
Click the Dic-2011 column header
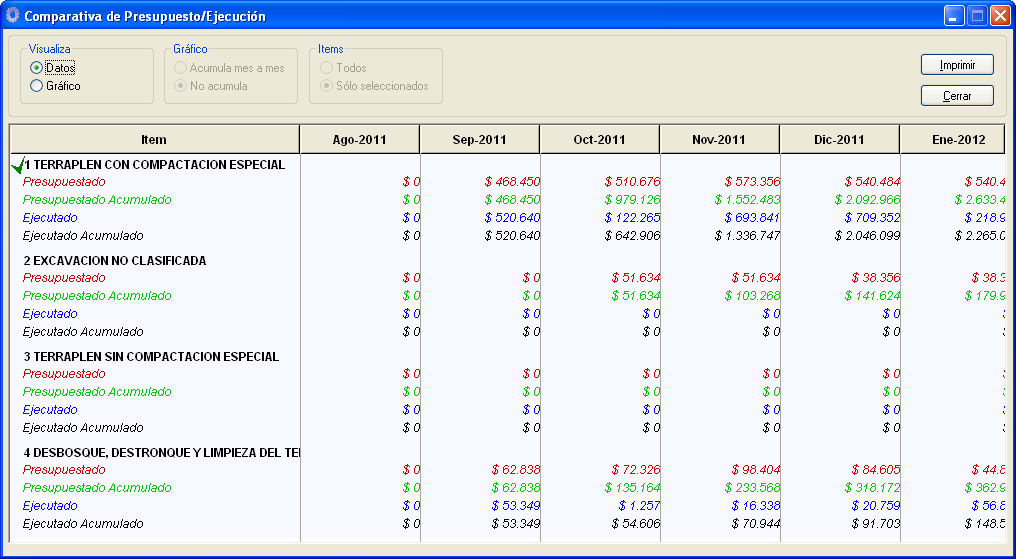tap(839, 140)
